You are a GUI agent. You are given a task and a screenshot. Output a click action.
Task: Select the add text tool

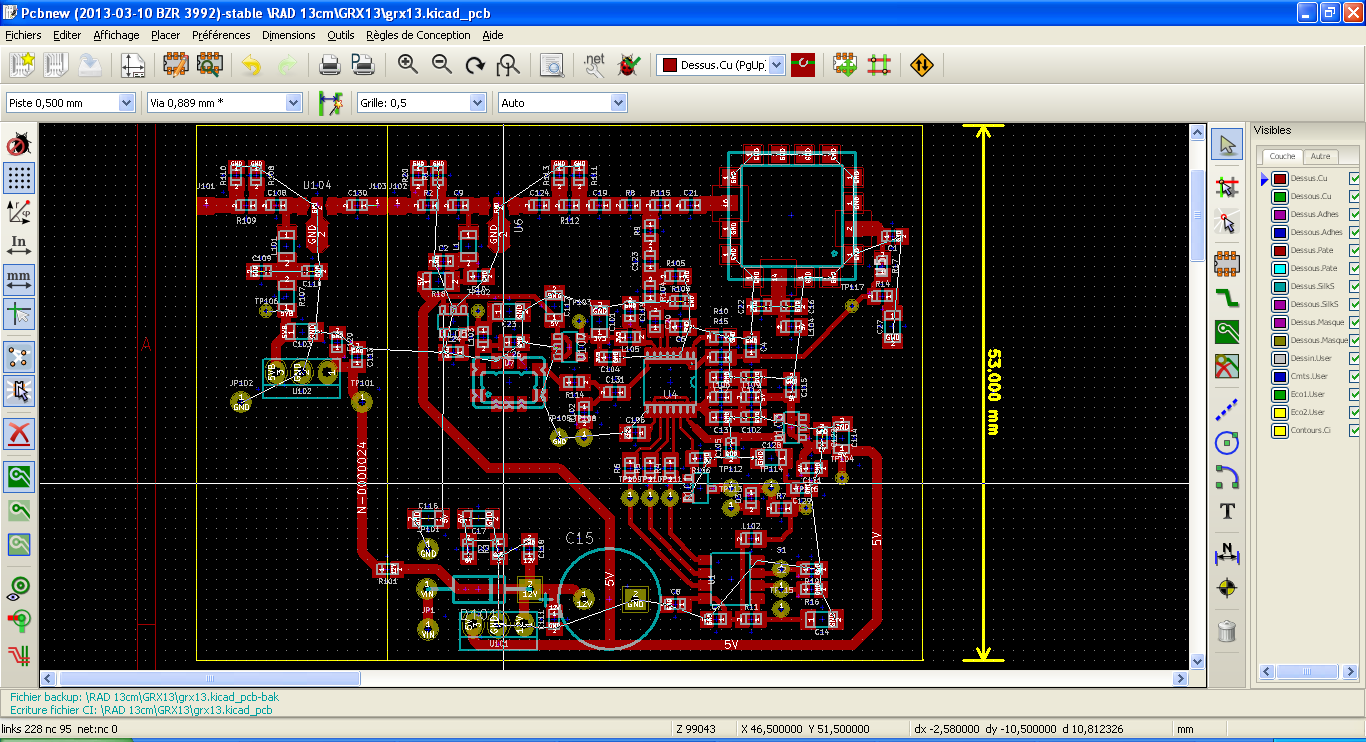pos(1227,511)
